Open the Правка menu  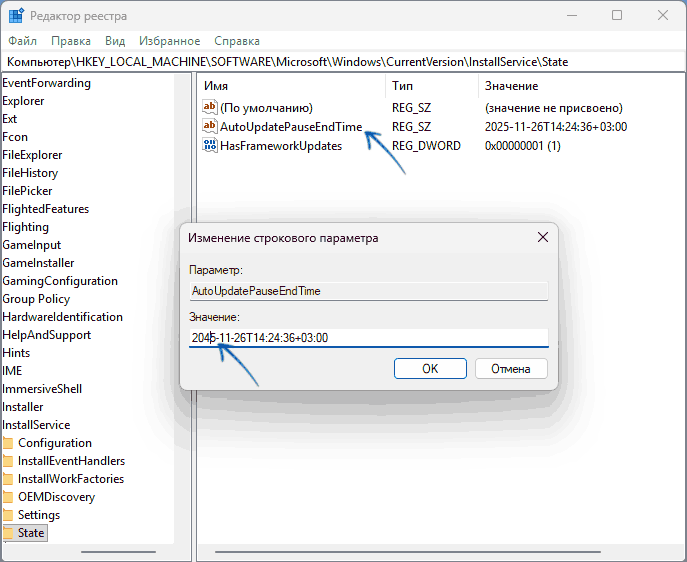(x=71, y=41)
